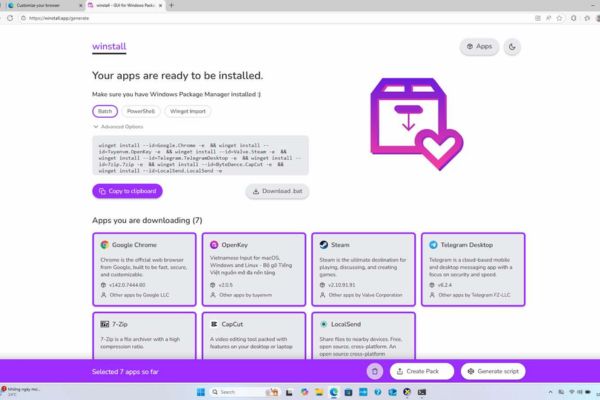The height and width of the screenshot is (400, 600).
Task: Click Steam version v2.10.91.91 text
Action: (342, 285)
